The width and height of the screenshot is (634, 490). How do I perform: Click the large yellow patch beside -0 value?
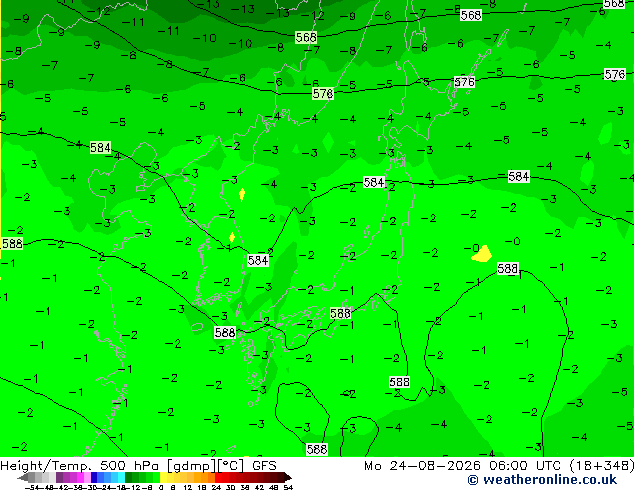[482, 254]
